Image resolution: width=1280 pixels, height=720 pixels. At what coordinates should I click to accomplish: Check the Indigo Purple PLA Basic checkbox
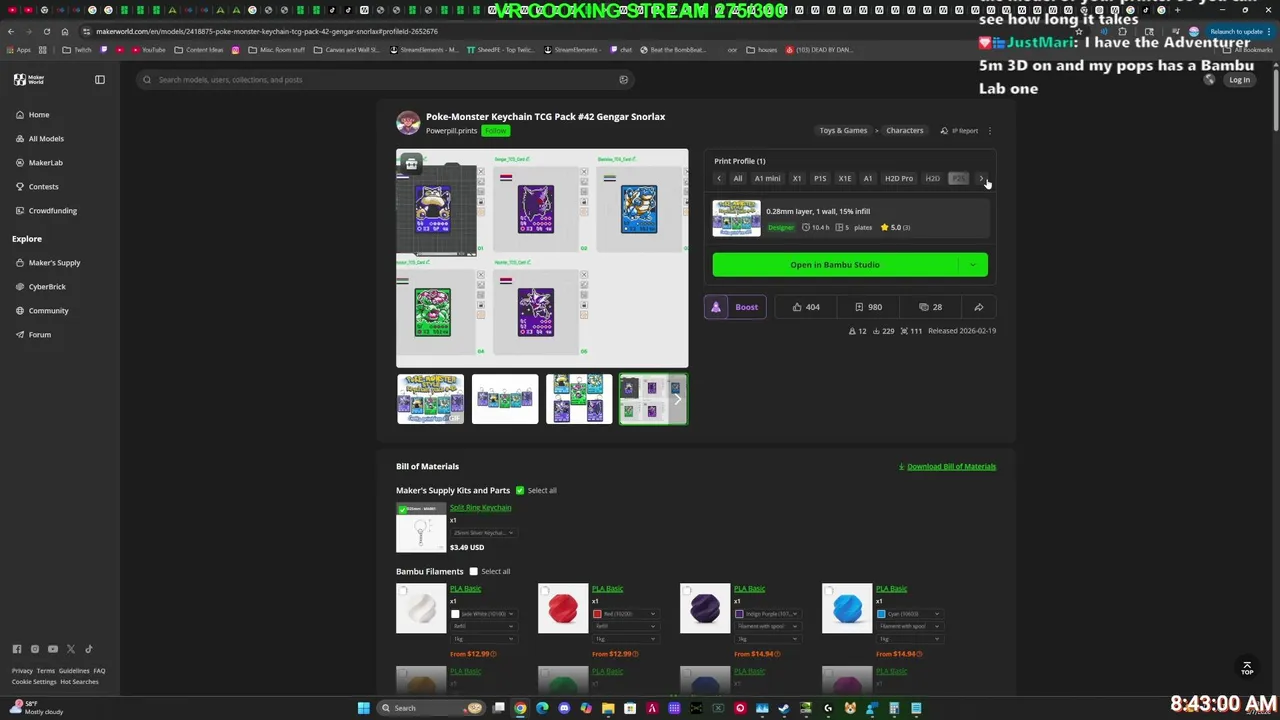(x=687, y=591)
